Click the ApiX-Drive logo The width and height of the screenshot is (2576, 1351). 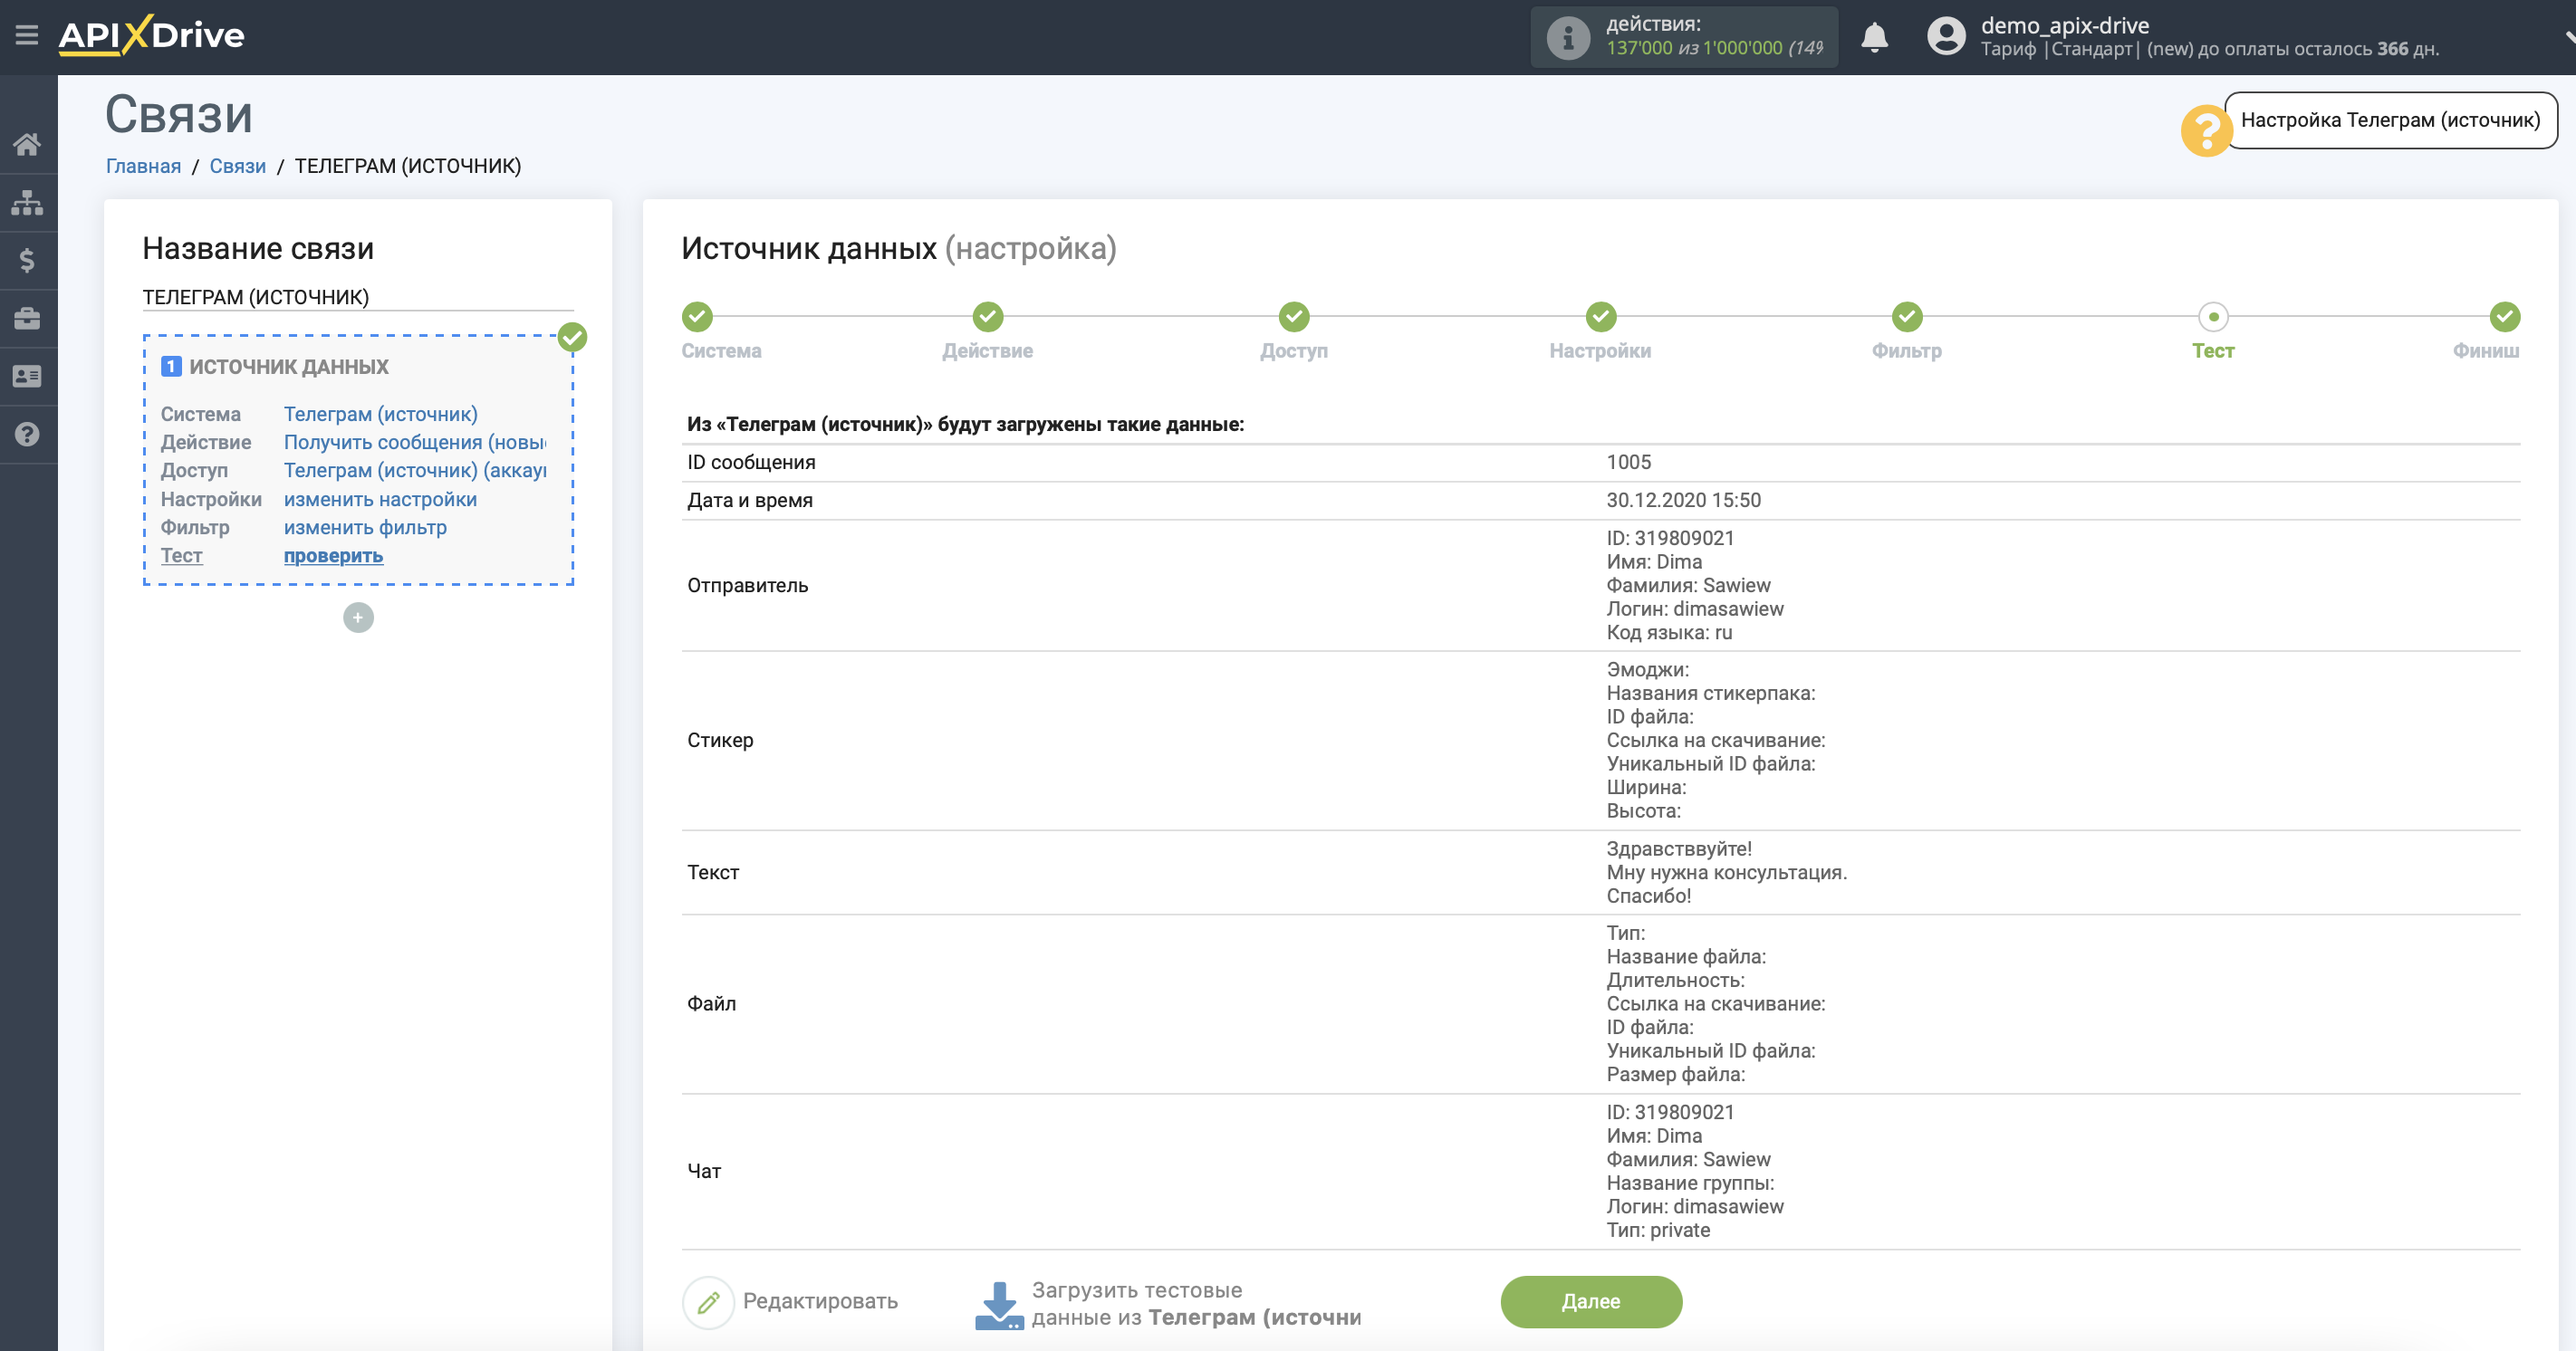click(151, 36)
